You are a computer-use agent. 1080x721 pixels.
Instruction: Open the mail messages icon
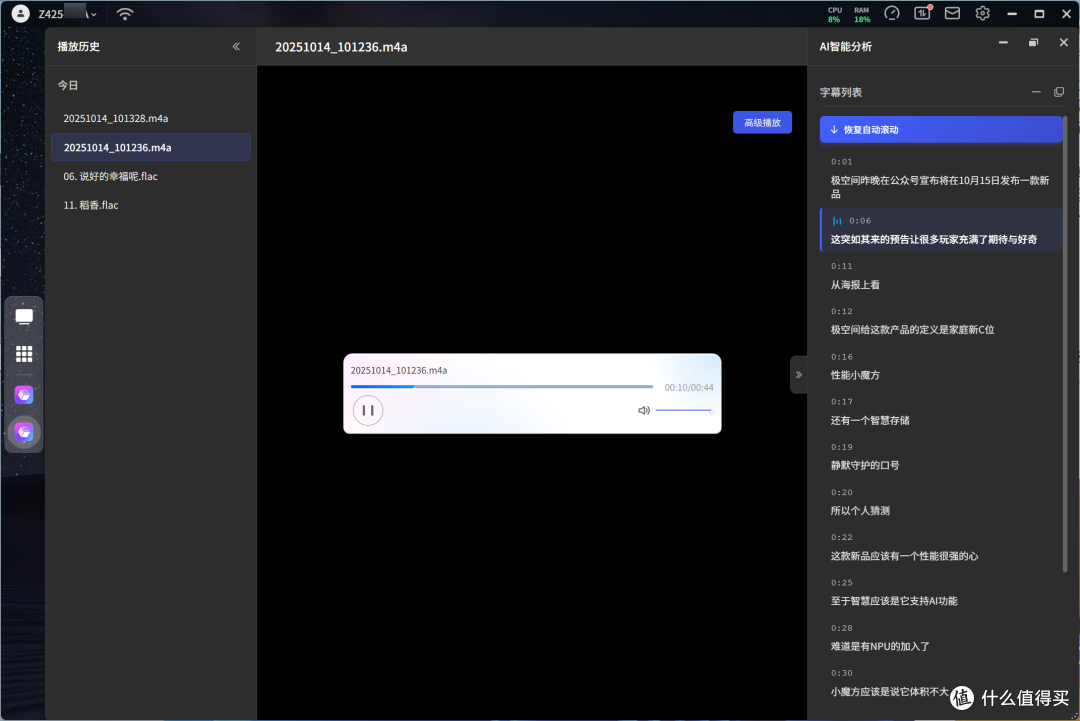coord(952,13)
